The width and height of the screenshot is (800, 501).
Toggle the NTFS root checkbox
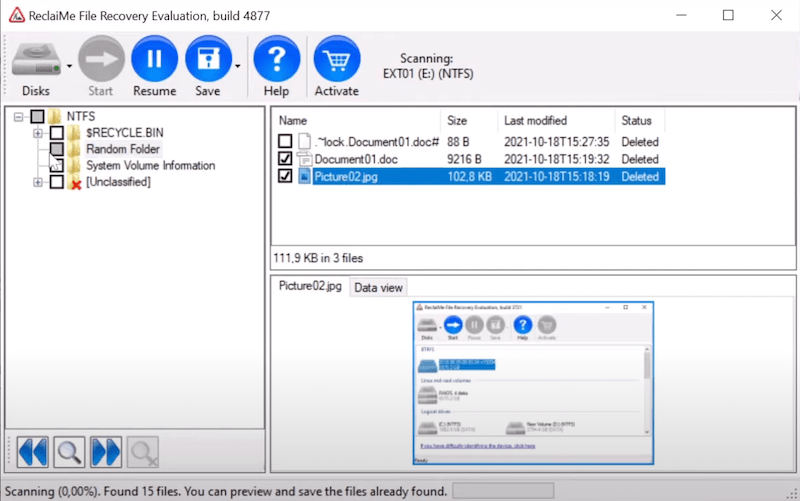pos(37,117)
